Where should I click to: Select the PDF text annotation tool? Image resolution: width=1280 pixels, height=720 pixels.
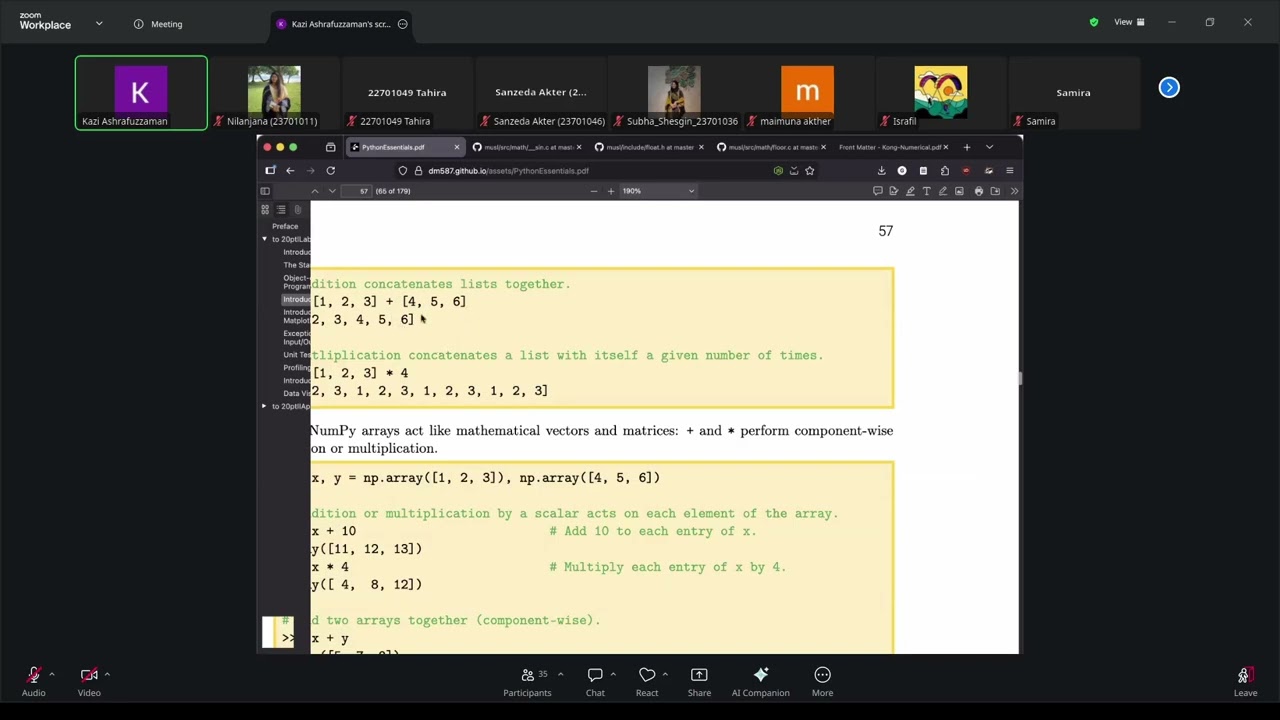926,191
